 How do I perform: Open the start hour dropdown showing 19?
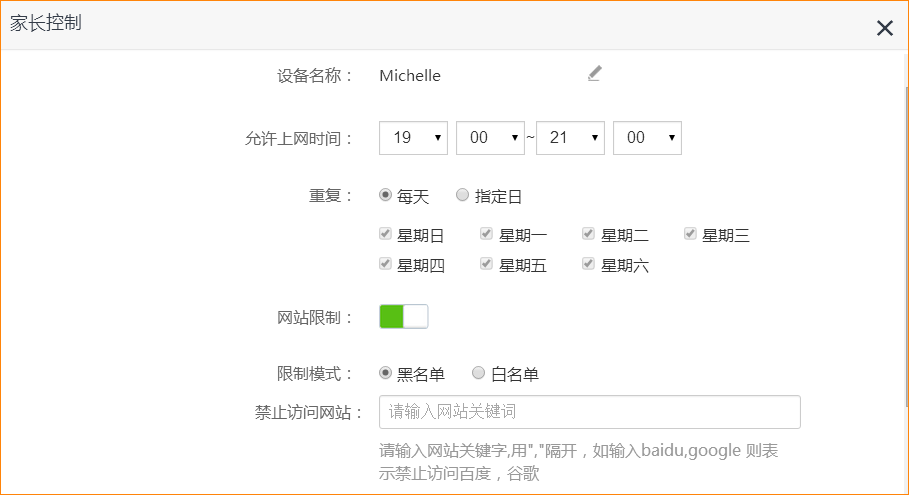click(413, 138)
